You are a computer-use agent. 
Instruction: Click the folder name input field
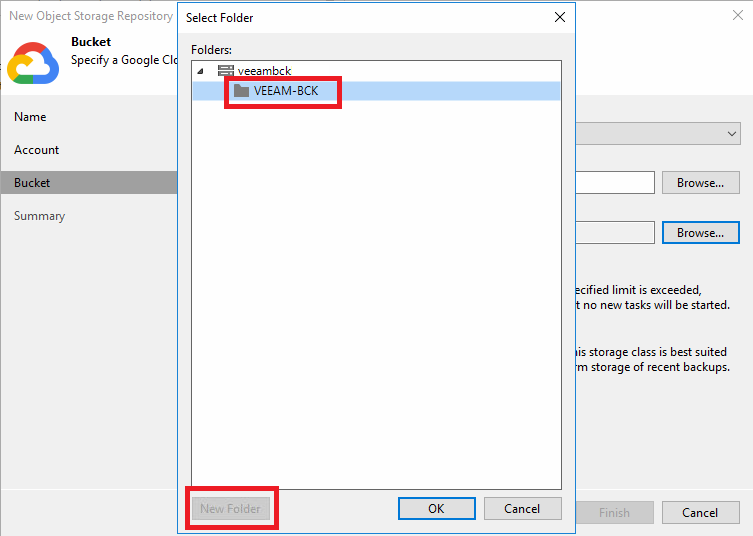[x=615, y=232]
